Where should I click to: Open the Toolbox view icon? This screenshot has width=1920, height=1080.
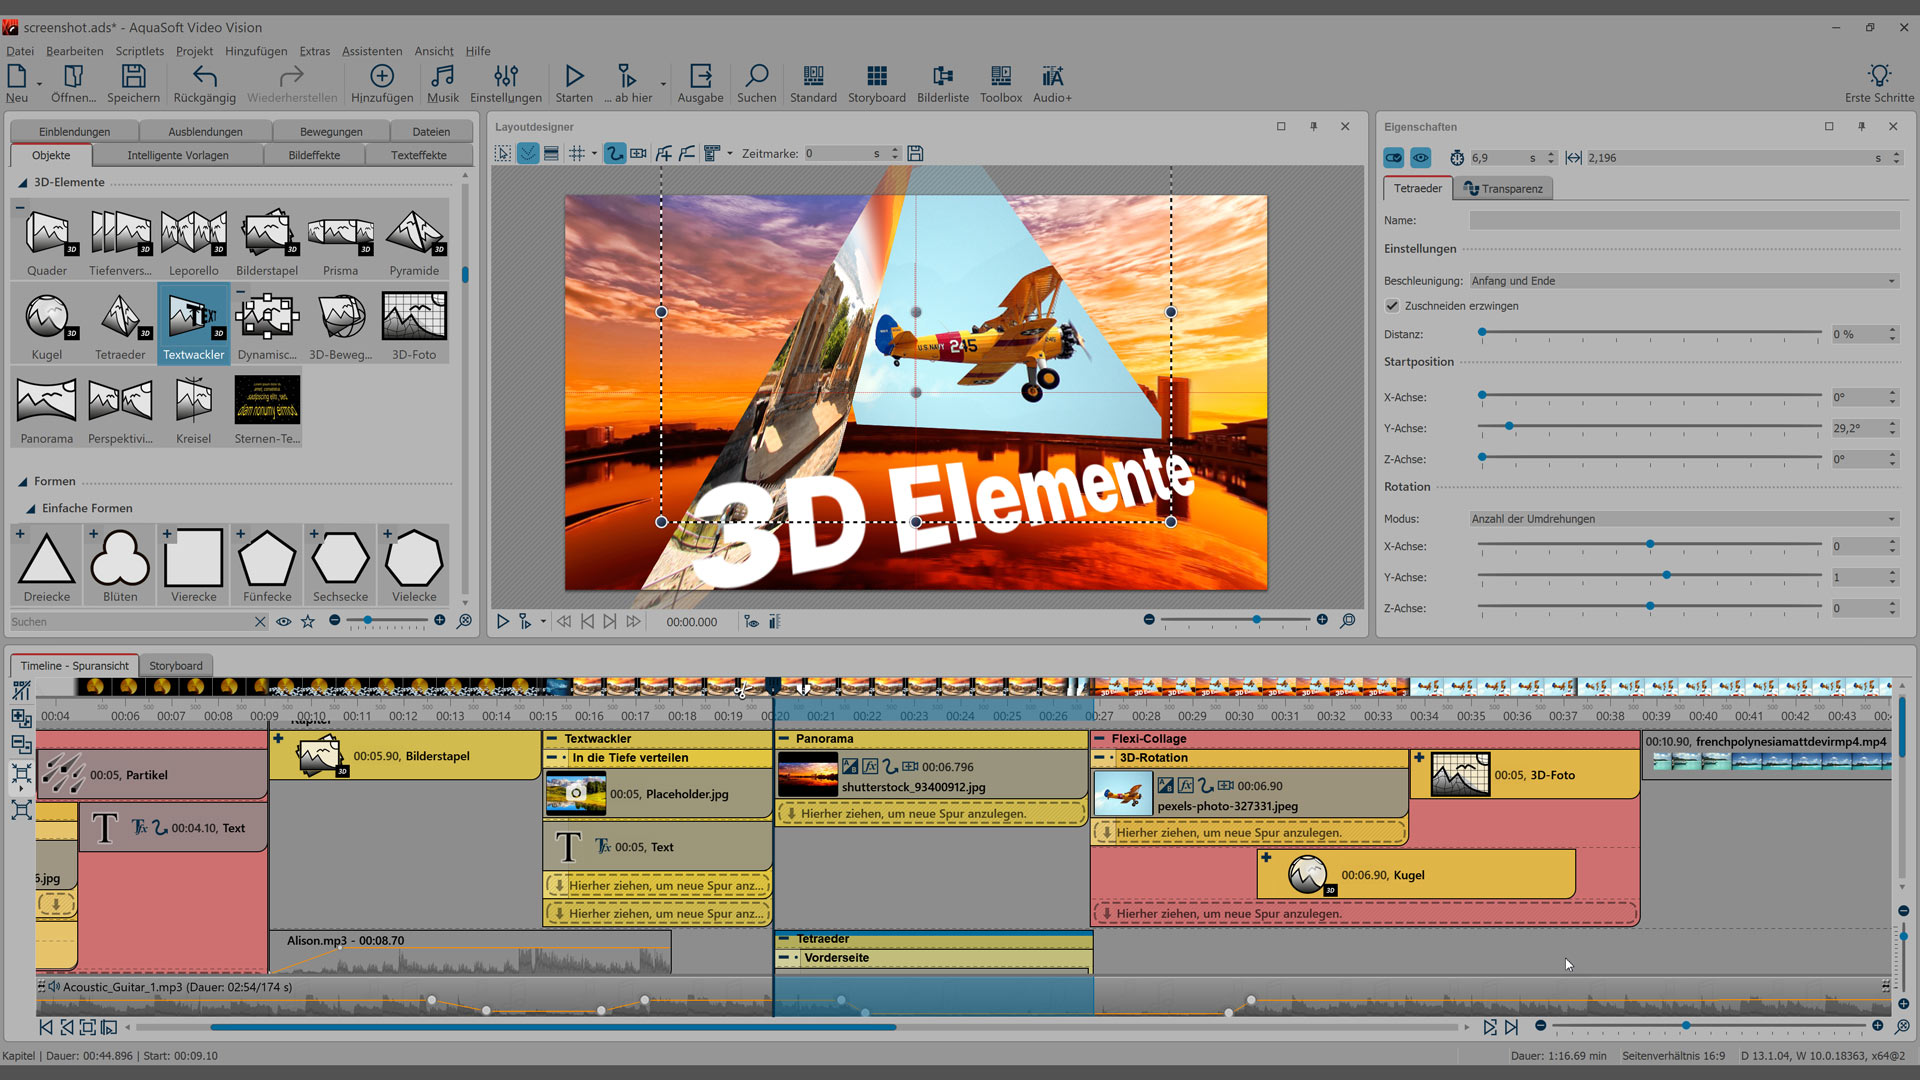(x=1000, y=84)
